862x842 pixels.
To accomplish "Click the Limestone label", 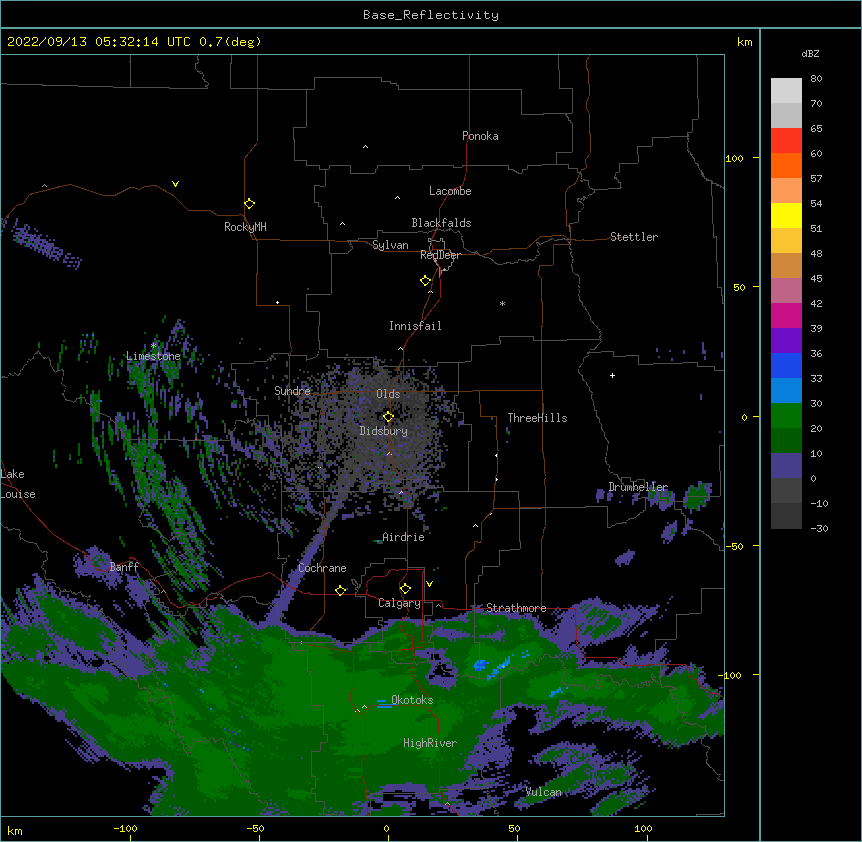I will pyautogui.click(x=153, y=356).
